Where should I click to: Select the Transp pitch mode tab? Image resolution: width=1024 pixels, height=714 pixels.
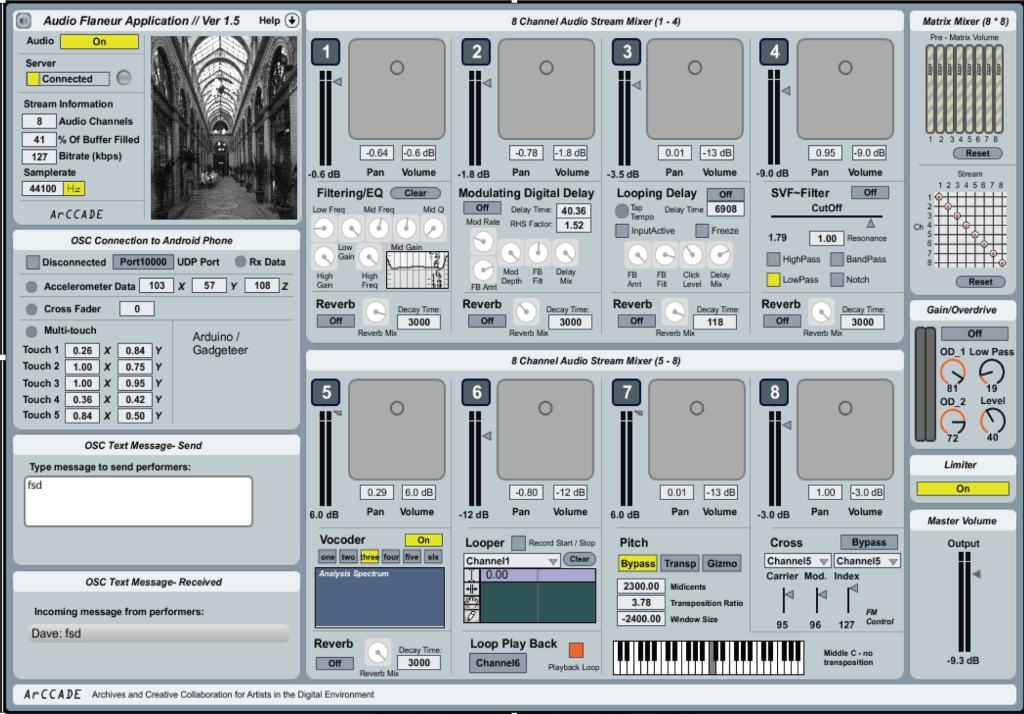679,563
